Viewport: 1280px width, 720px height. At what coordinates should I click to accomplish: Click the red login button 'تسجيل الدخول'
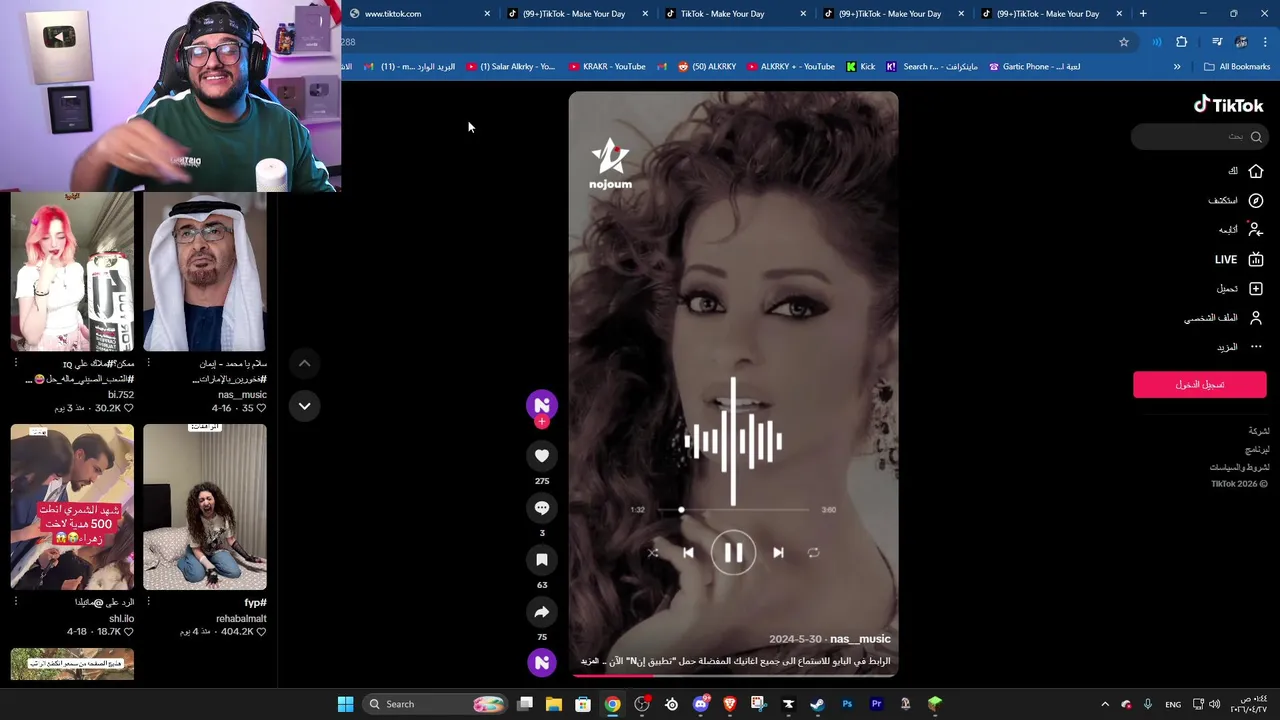1200,384
